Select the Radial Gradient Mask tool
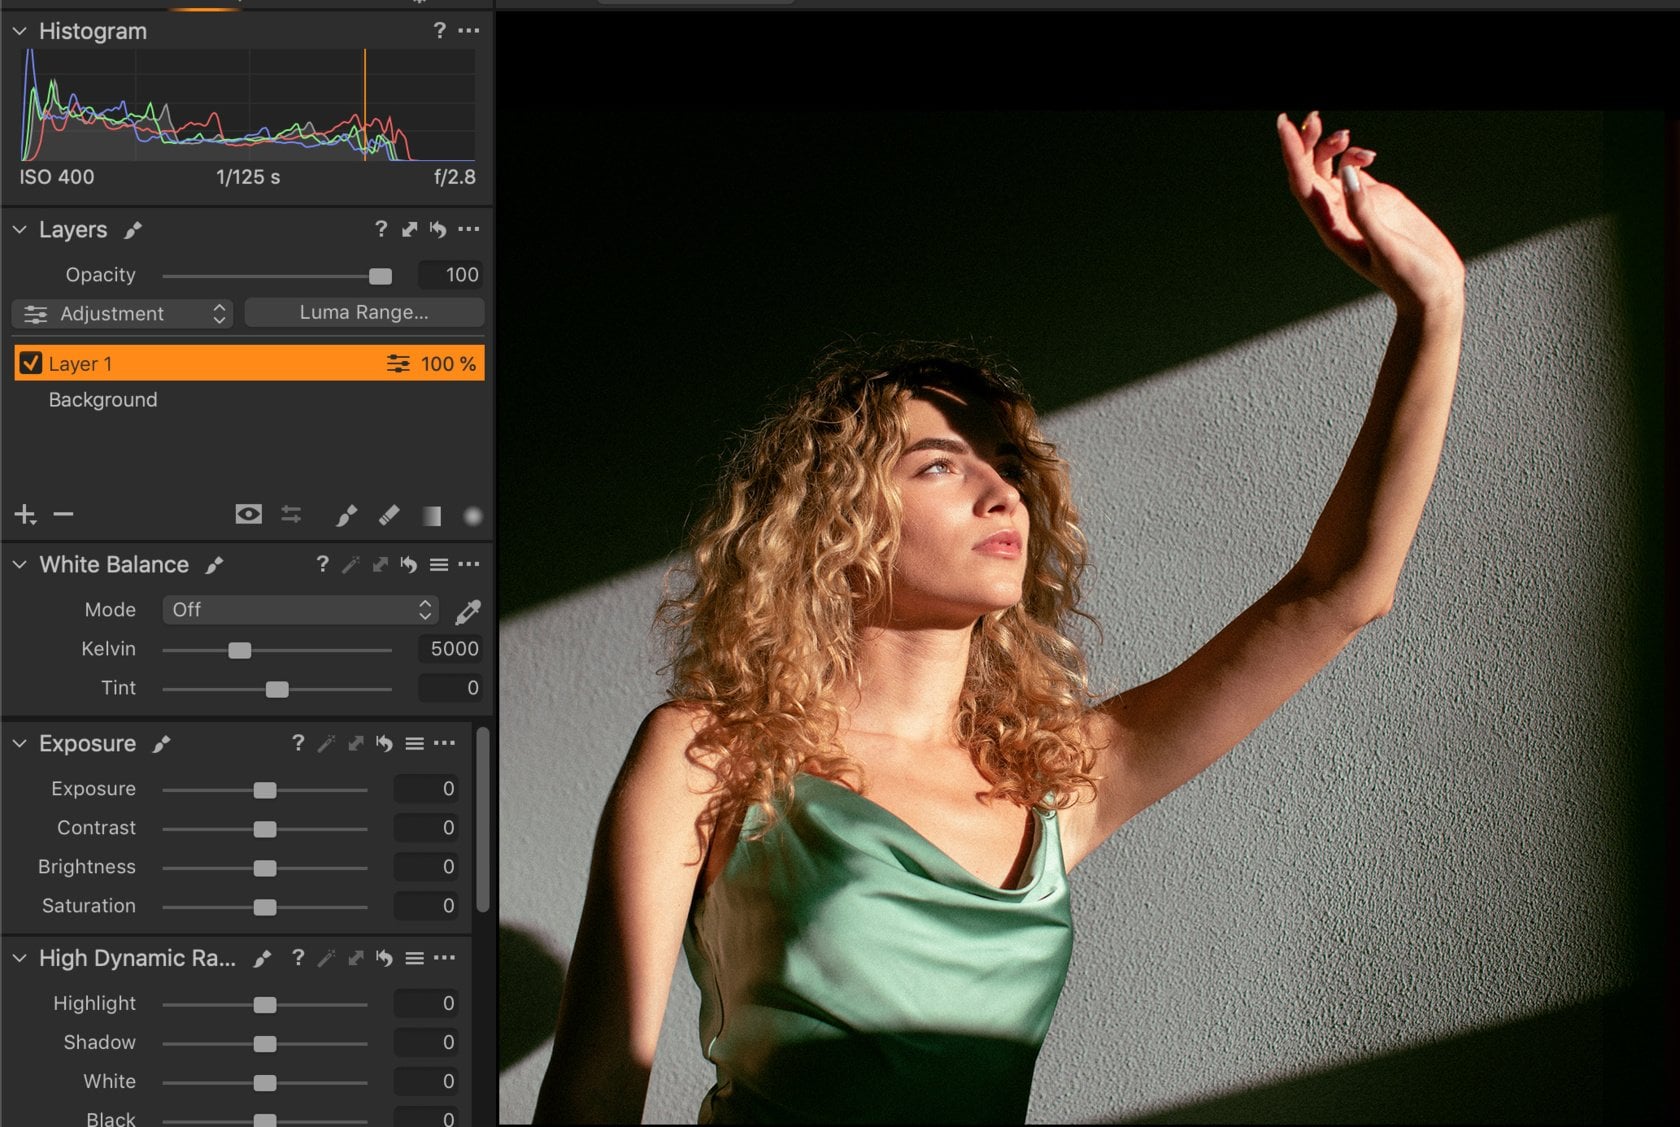The image size is (1680, 1127). click(x=472, y=516)
